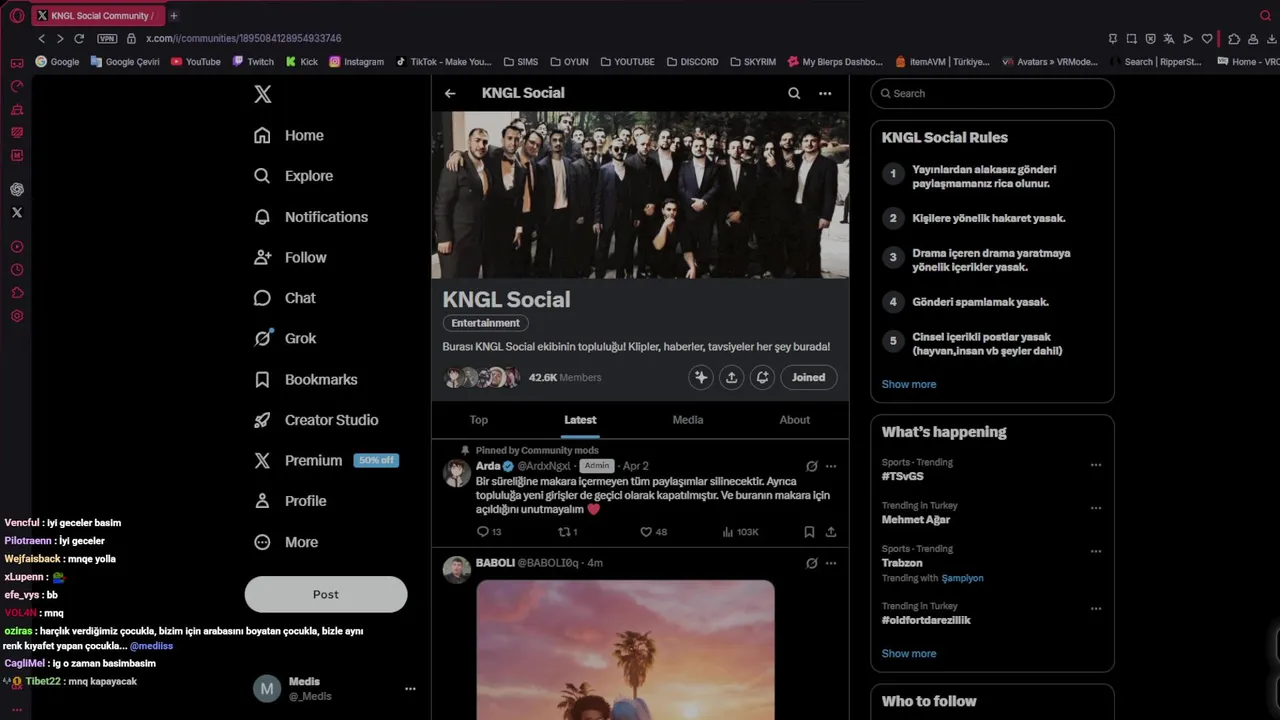Click the X search input field
1280x720 pixels.
[x=992, y=93]
